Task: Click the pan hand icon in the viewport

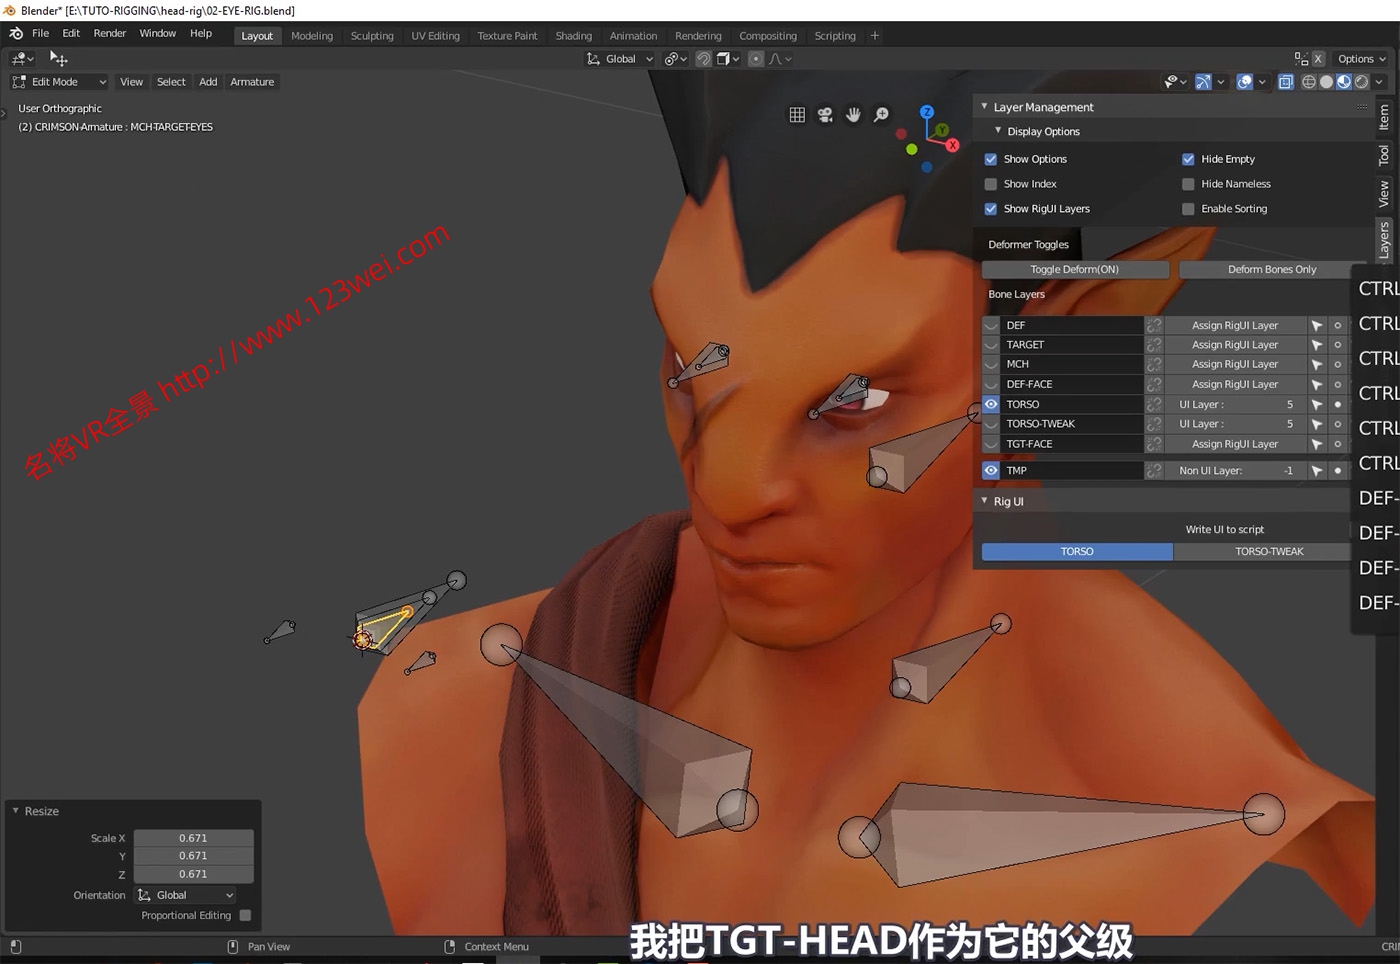Action: (x=853, y=115)
